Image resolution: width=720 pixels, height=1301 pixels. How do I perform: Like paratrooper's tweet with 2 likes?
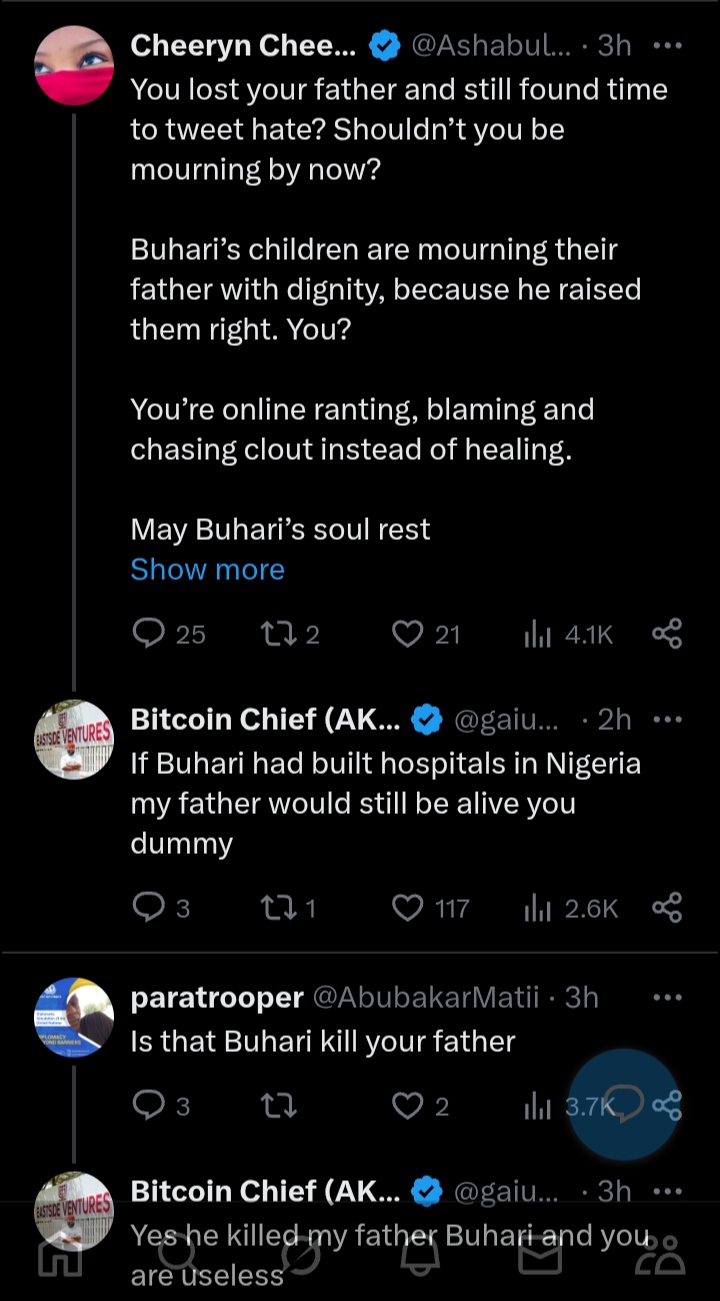(408, 1106)
